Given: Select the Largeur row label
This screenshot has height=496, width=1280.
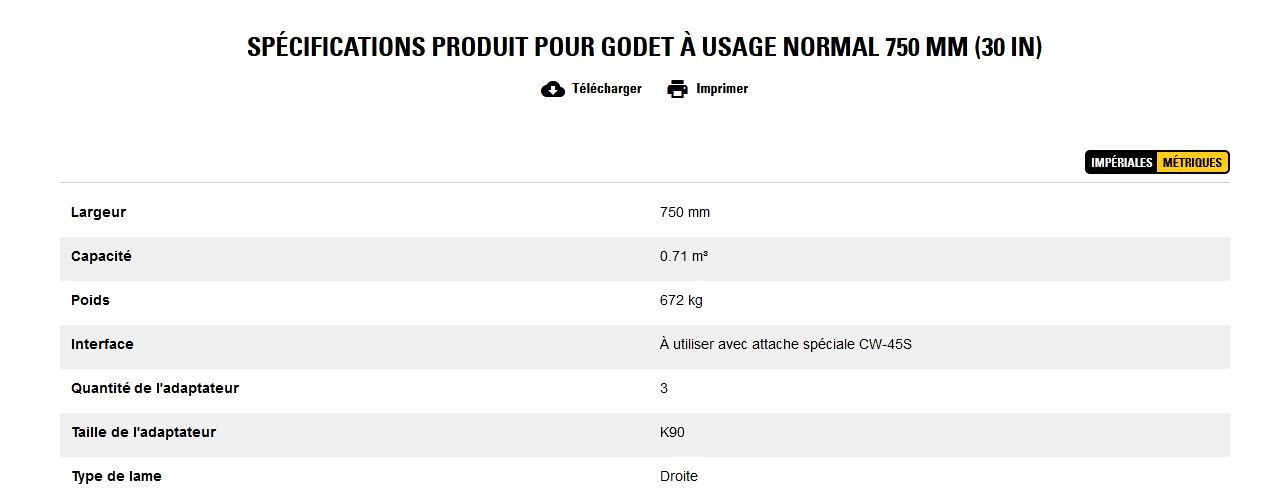Looking at the screenshot, I should click(x=98, y=212).
